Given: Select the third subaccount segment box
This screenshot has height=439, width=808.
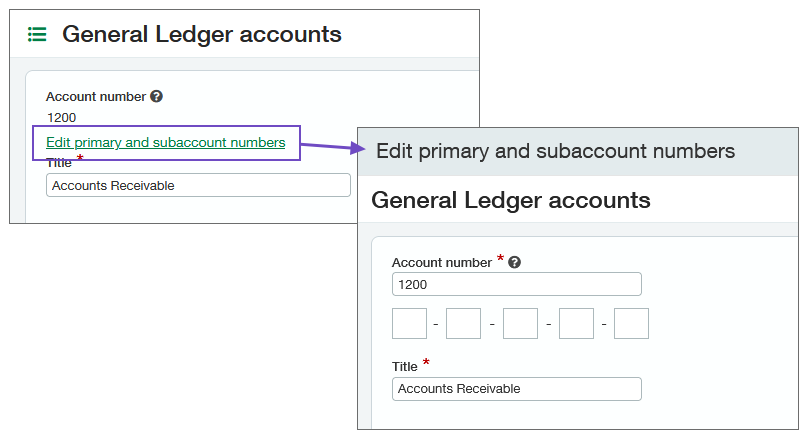Looking at the screenshot, I should 520,324.
